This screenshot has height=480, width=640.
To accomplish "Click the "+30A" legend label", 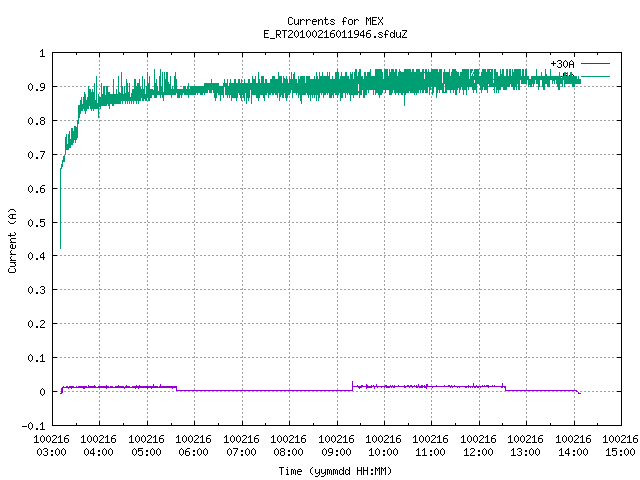I will click(562, 64).
